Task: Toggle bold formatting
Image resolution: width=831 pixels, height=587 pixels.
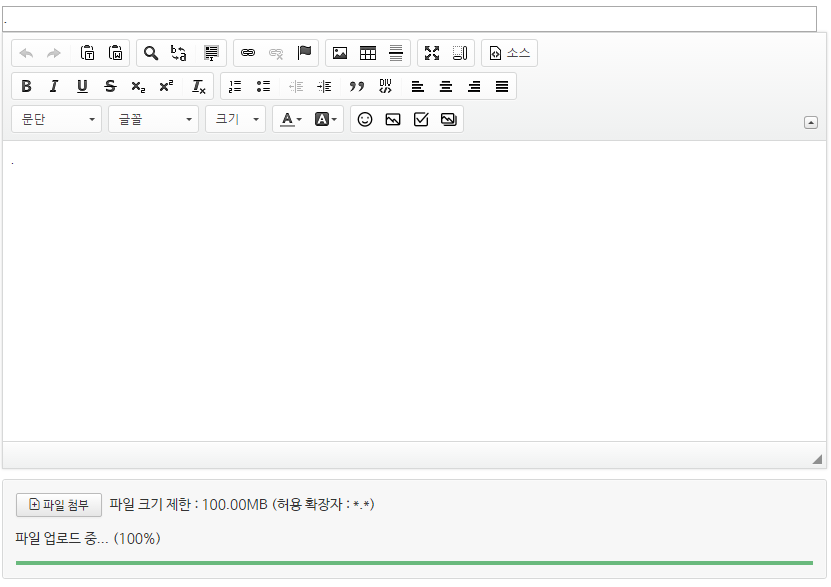Action: (26, 86)
